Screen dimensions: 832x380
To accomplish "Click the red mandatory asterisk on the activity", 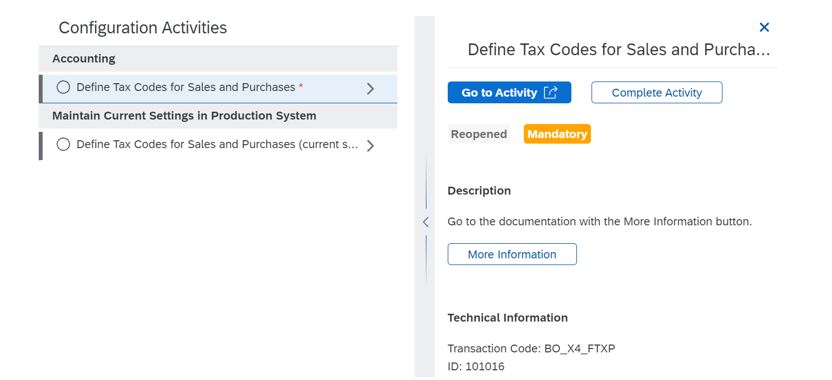I will coord(301,86).
